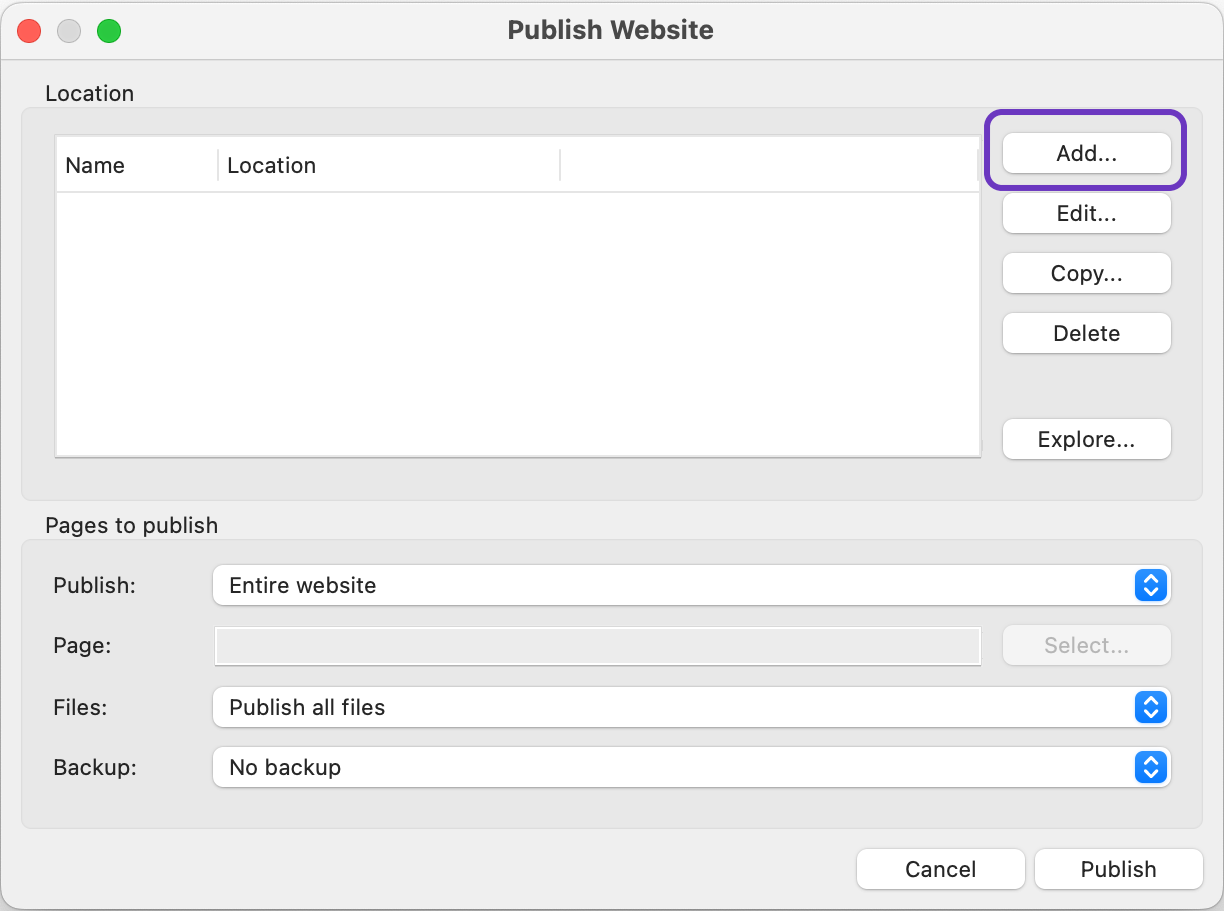The height and width of the screenshot is (911, 1224).
Task: Click the Location column header
Action: 388,166
